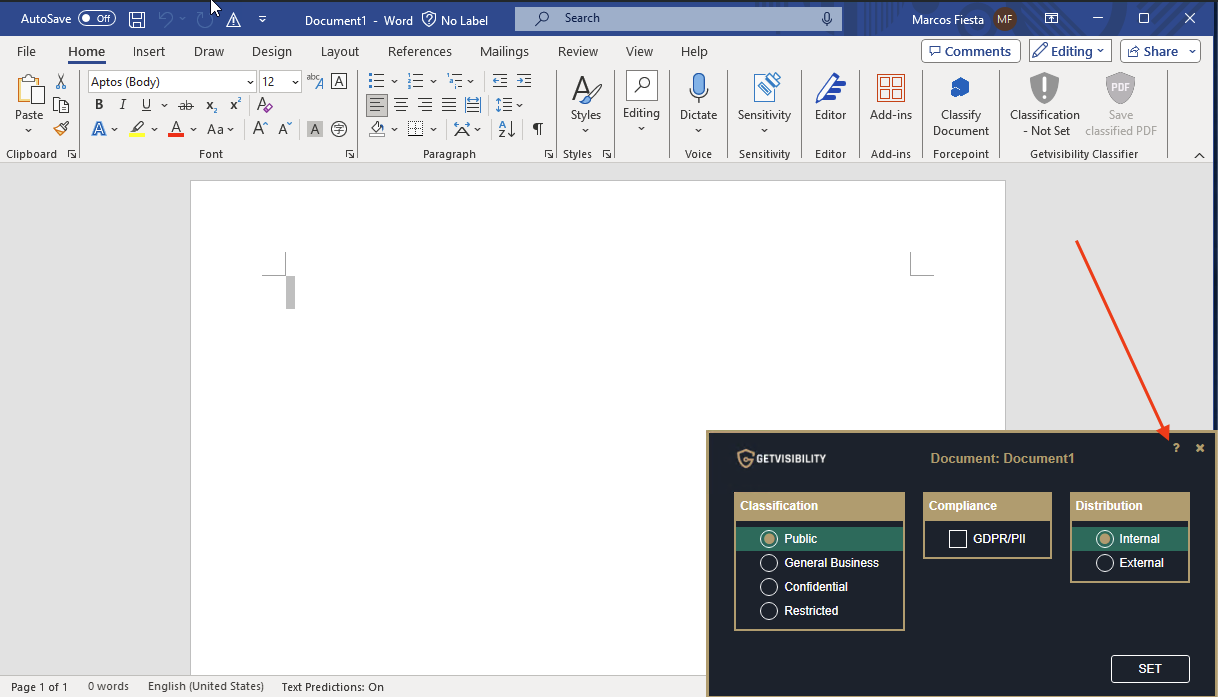This screenshot has width=1218, height=697.
Task: Switch to the Review tab
Action: (578, 51)
